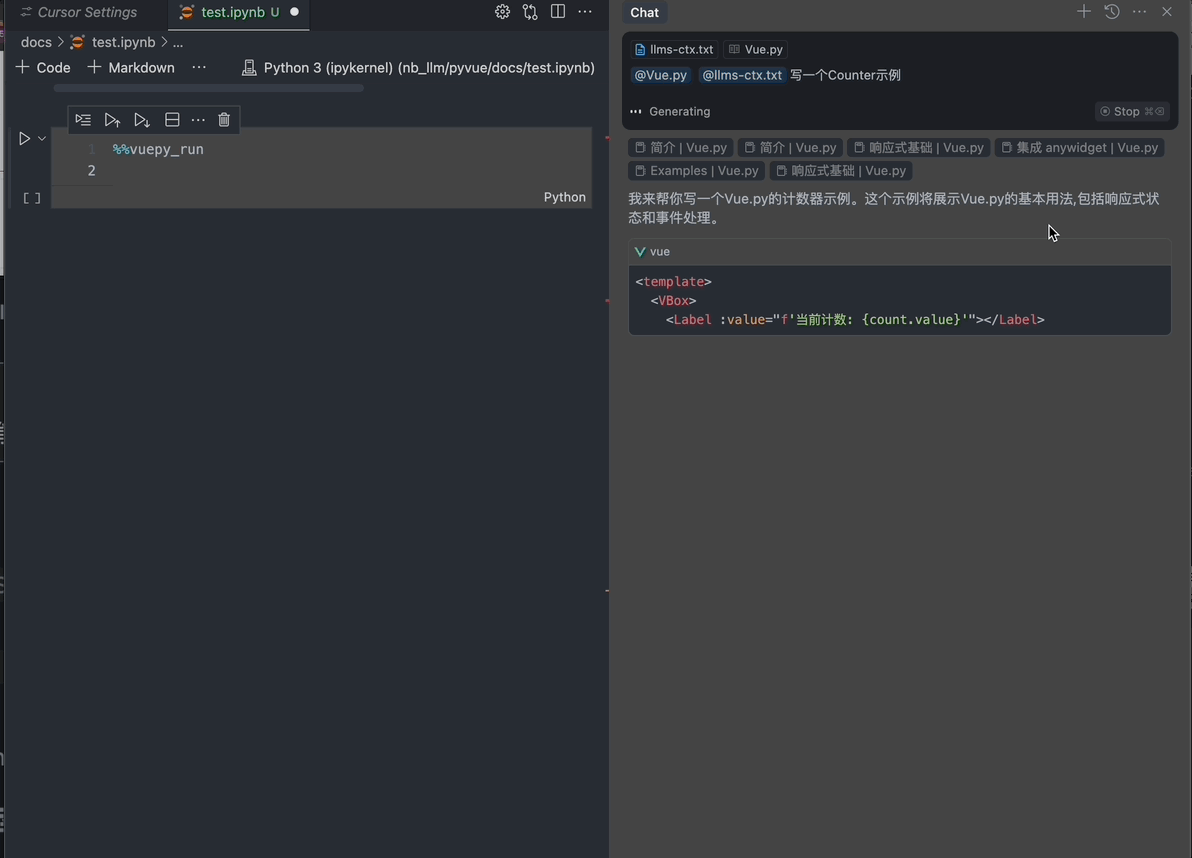The height and width of the screenshot is (858, 1192).
Task: Click the source control sync icon in toolbar
Action: 530,11
